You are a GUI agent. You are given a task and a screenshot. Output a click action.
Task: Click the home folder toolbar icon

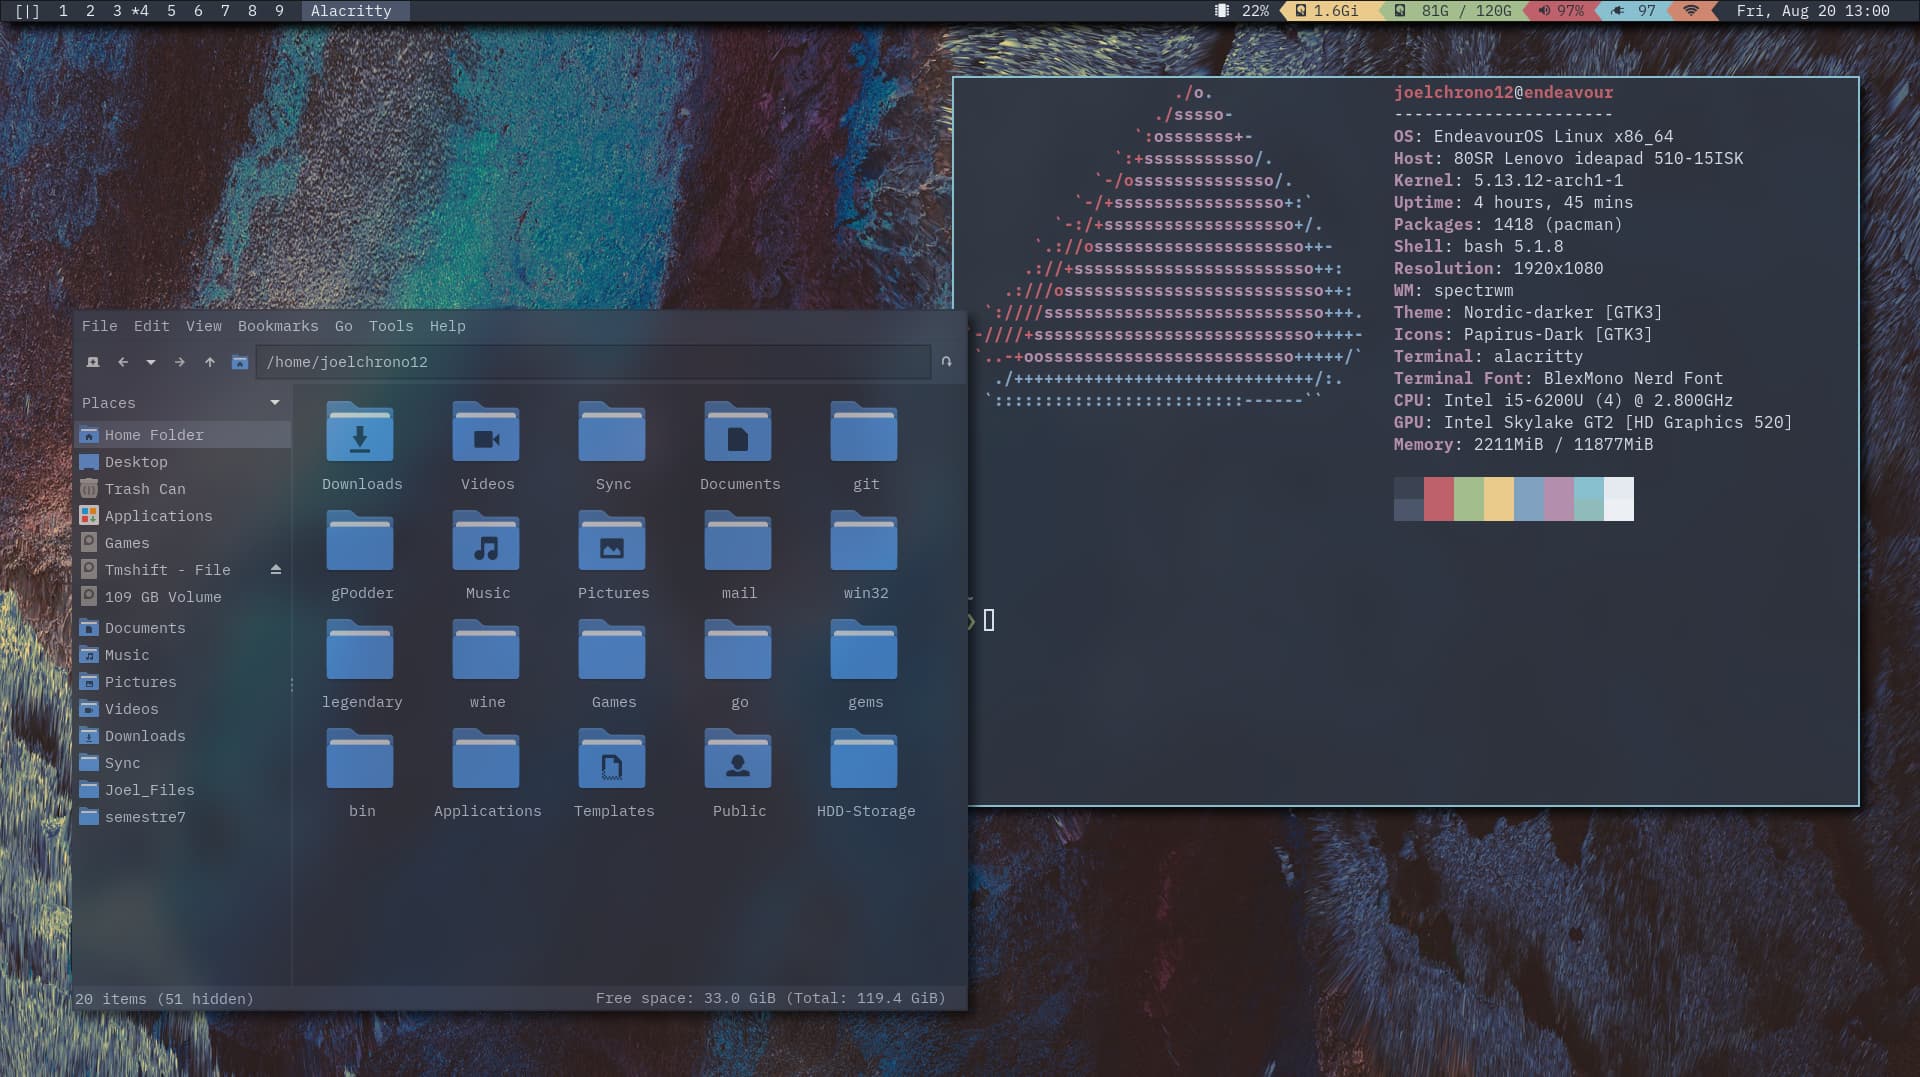click(240, 362)
